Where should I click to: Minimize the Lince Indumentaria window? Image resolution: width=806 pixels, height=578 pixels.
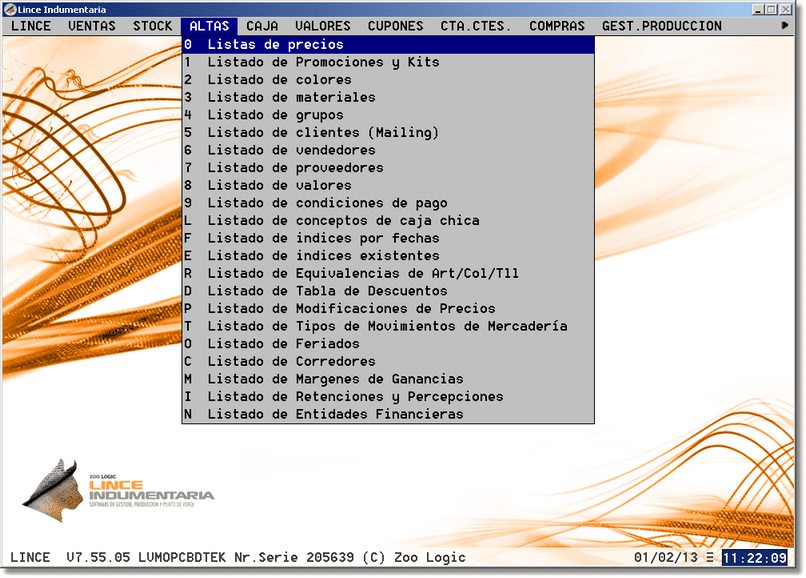click(758, 9)
